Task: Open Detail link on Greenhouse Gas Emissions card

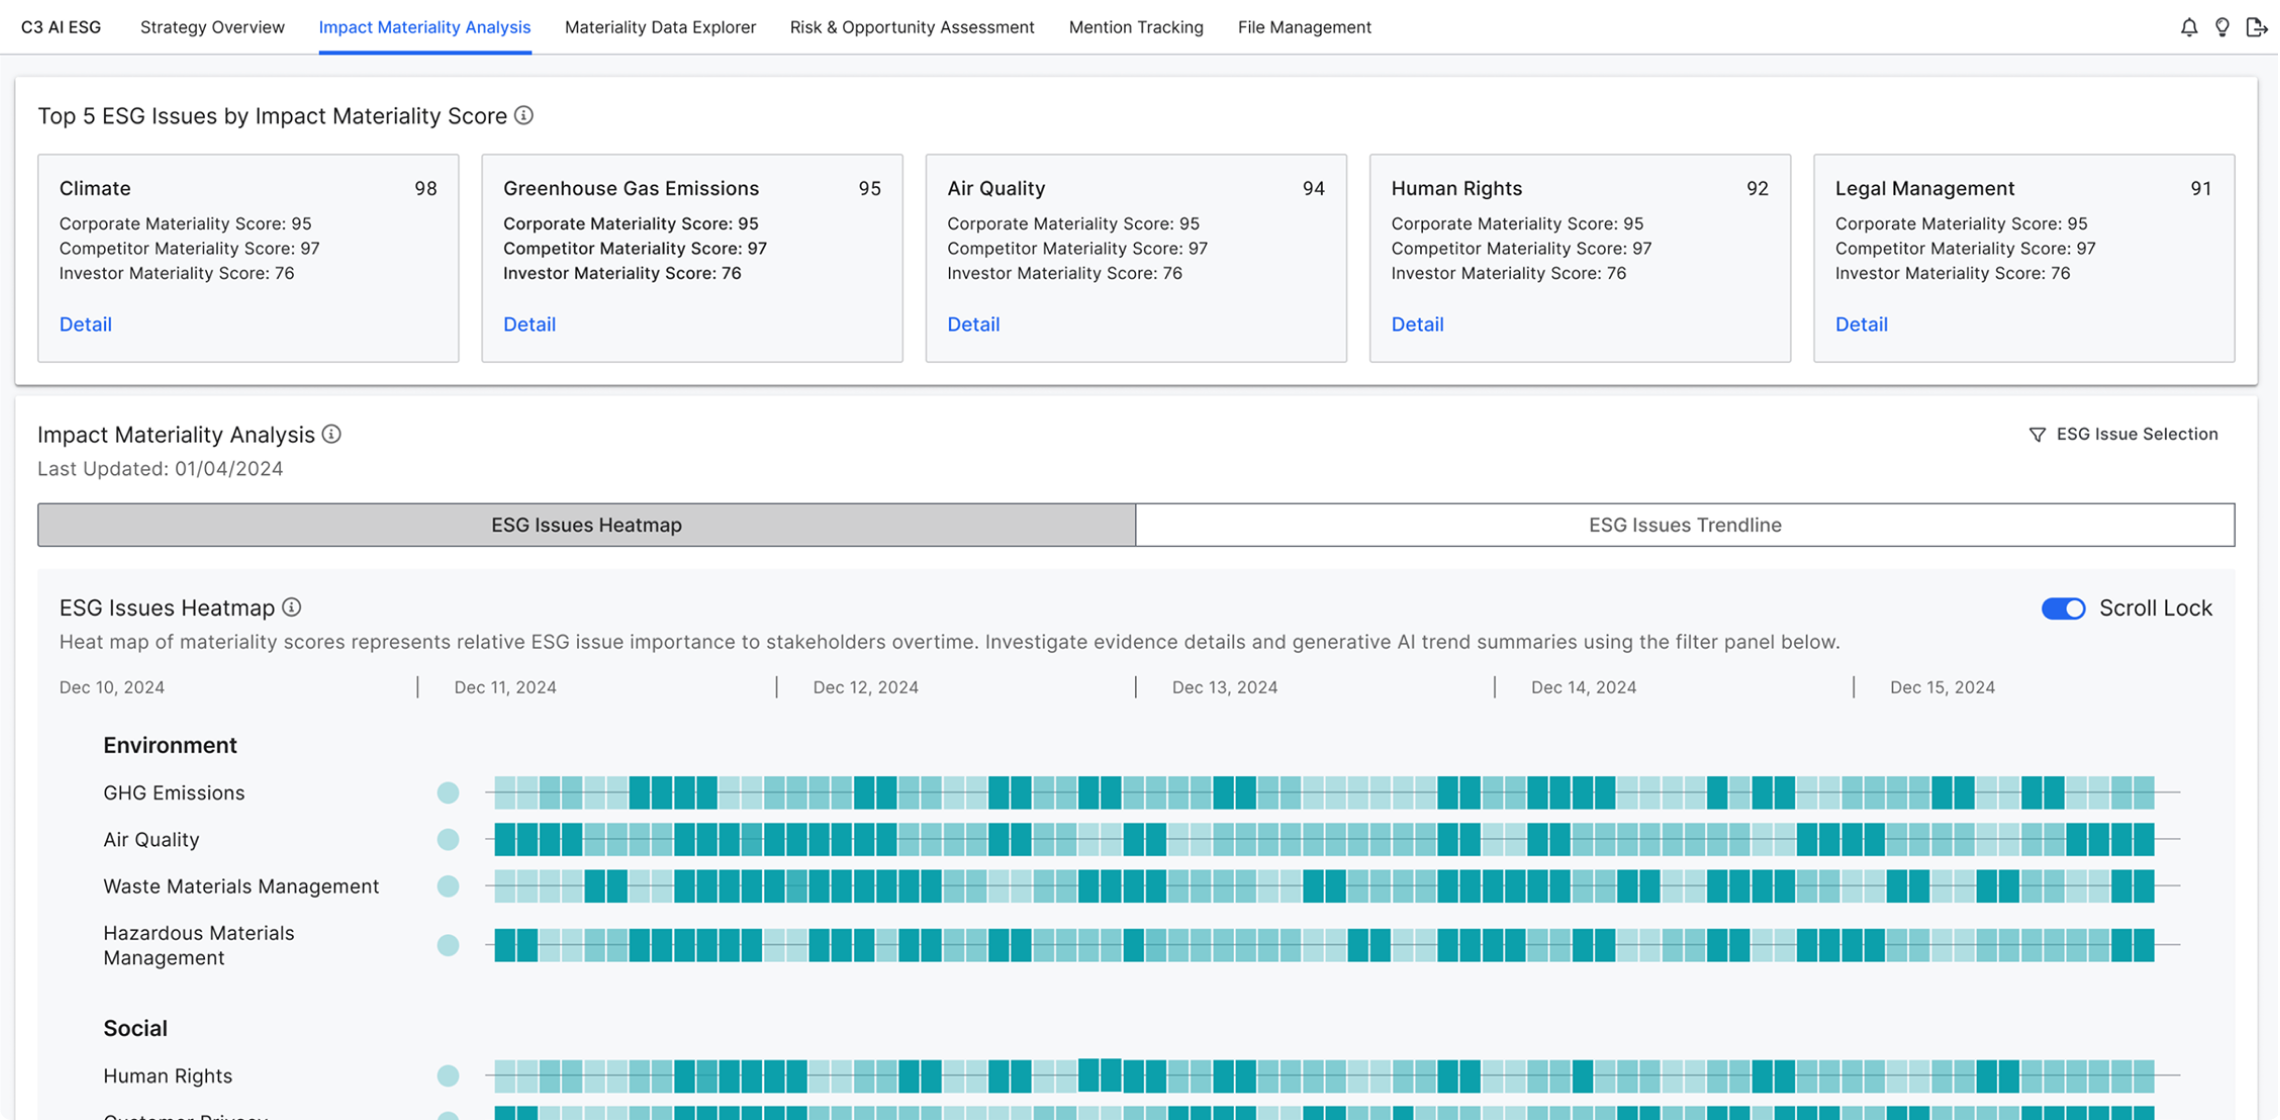Action: coord(530,324)
